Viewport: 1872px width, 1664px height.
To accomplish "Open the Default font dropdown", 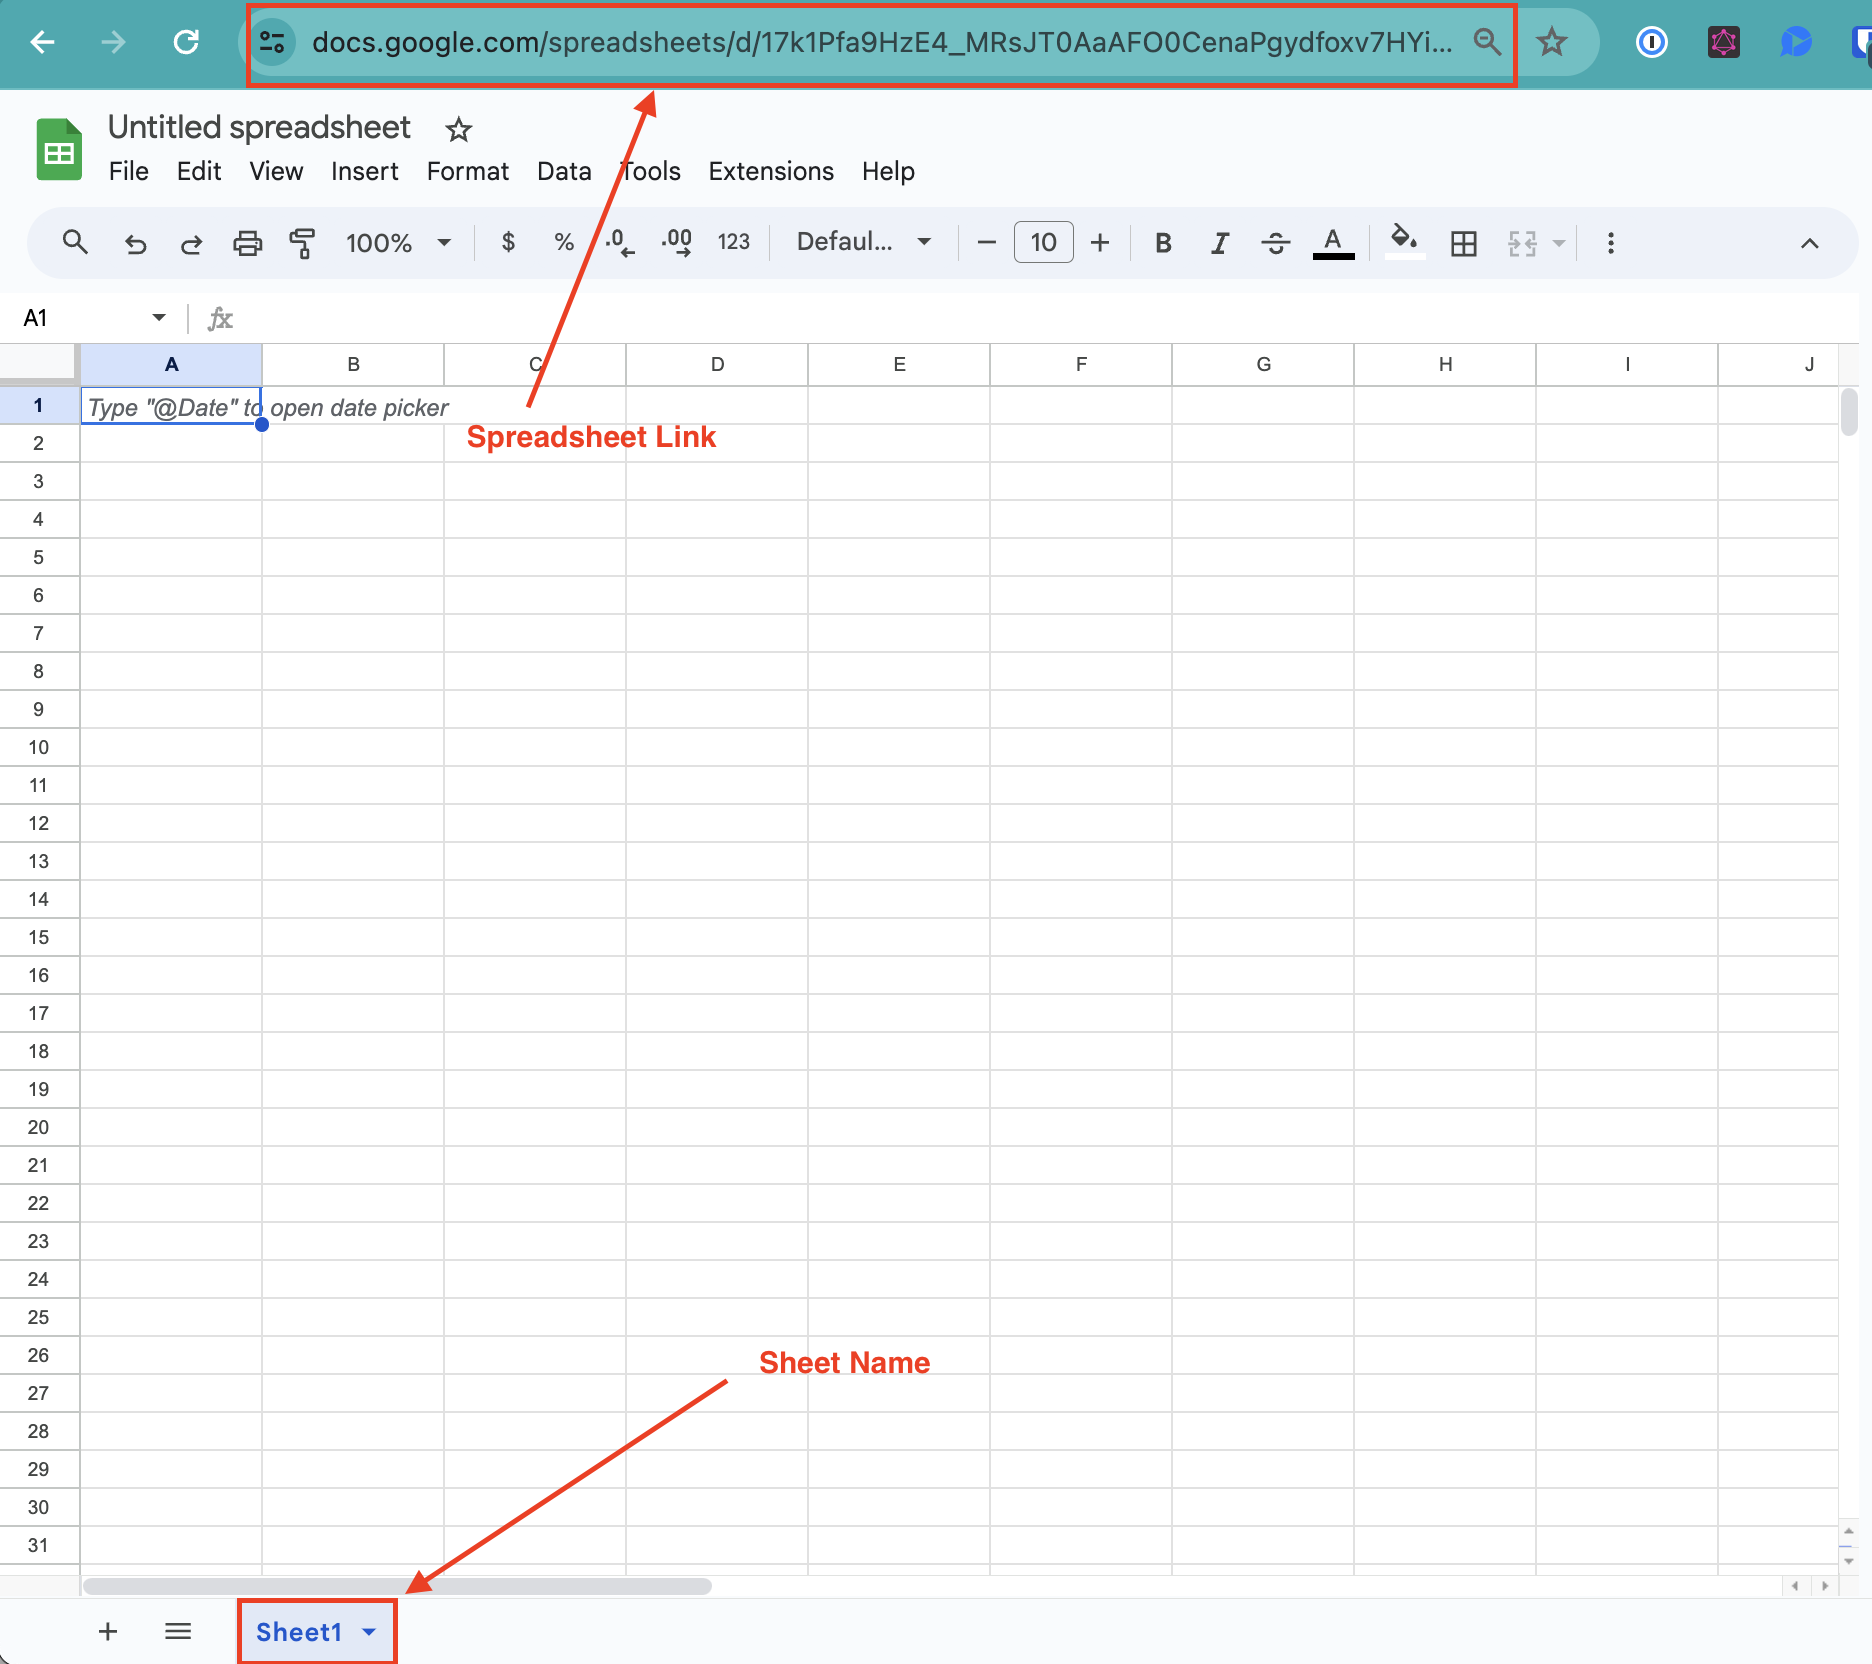I will coord(864,242).
